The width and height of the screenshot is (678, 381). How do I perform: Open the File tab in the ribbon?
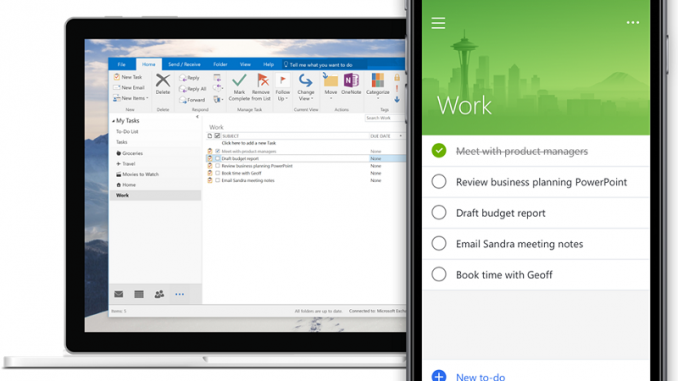[x=122, y=64]
